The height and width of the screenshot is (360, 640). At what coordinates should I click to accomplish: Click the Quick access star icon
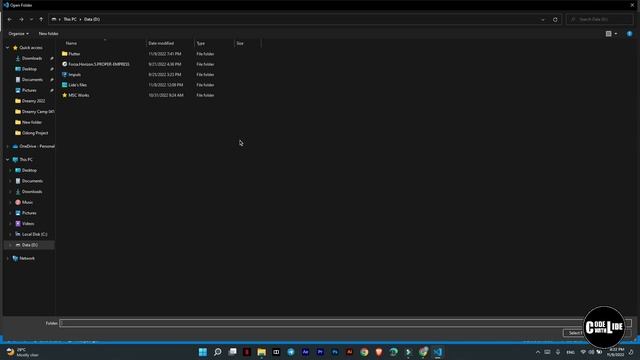click(x=15, y=48)
